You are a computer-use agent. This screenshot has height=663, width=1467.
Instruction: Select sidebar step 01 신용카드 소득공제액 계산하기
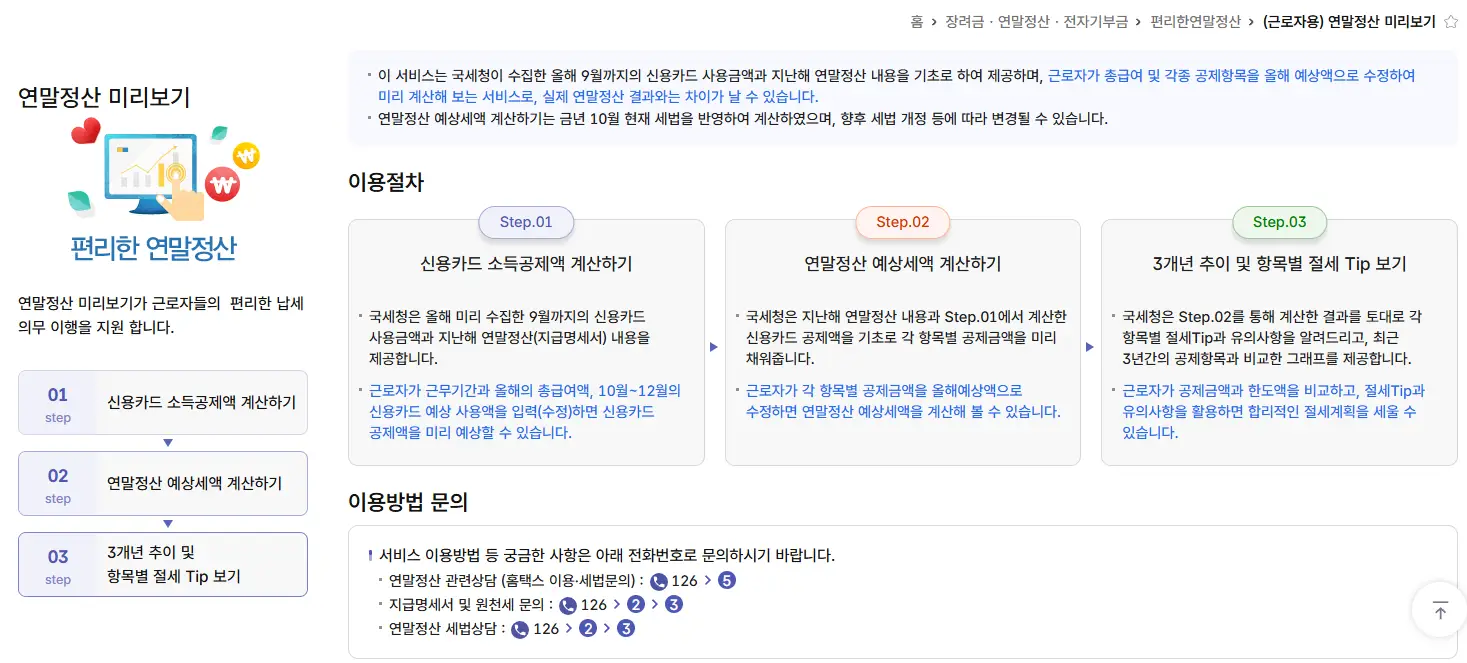163,402
